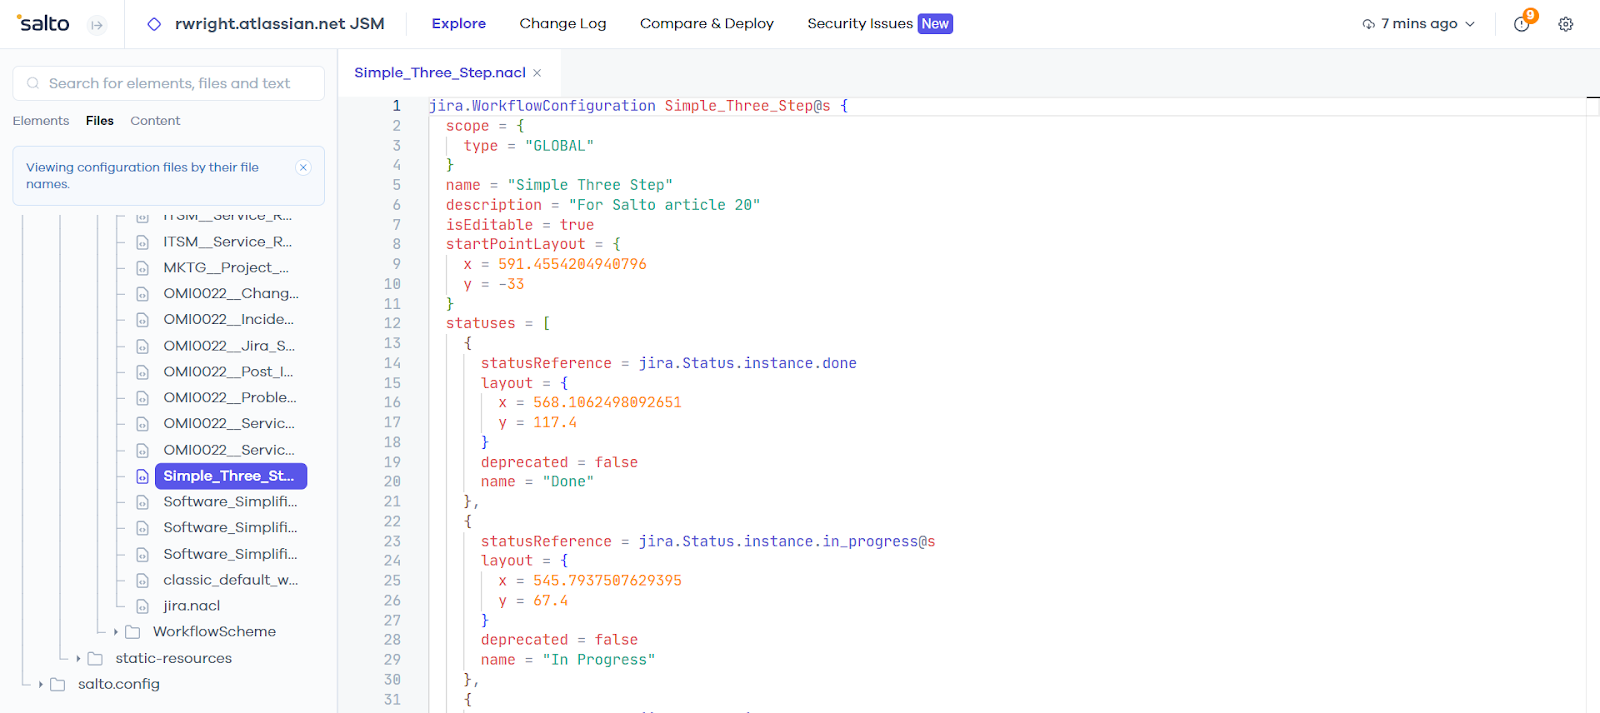This screenshot has height=713, width=1600.
Task: Open OMI0022__Post_I file in tree
Action: (228, 372)
